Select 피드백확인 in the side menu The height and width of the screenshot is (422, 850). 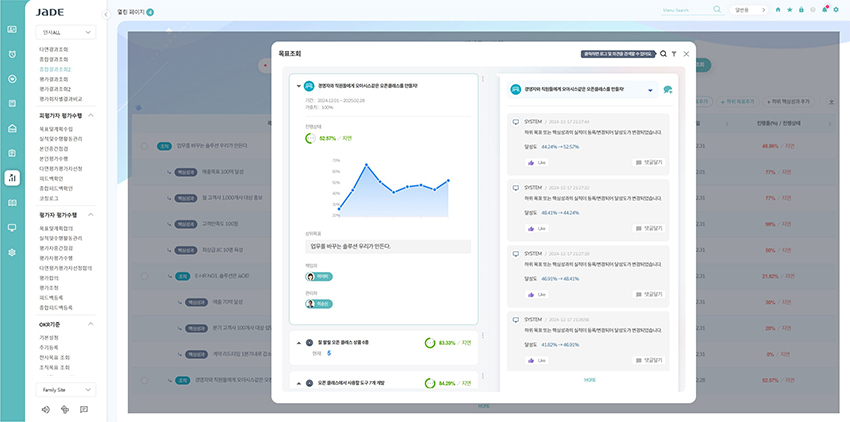tap(53, 178)
